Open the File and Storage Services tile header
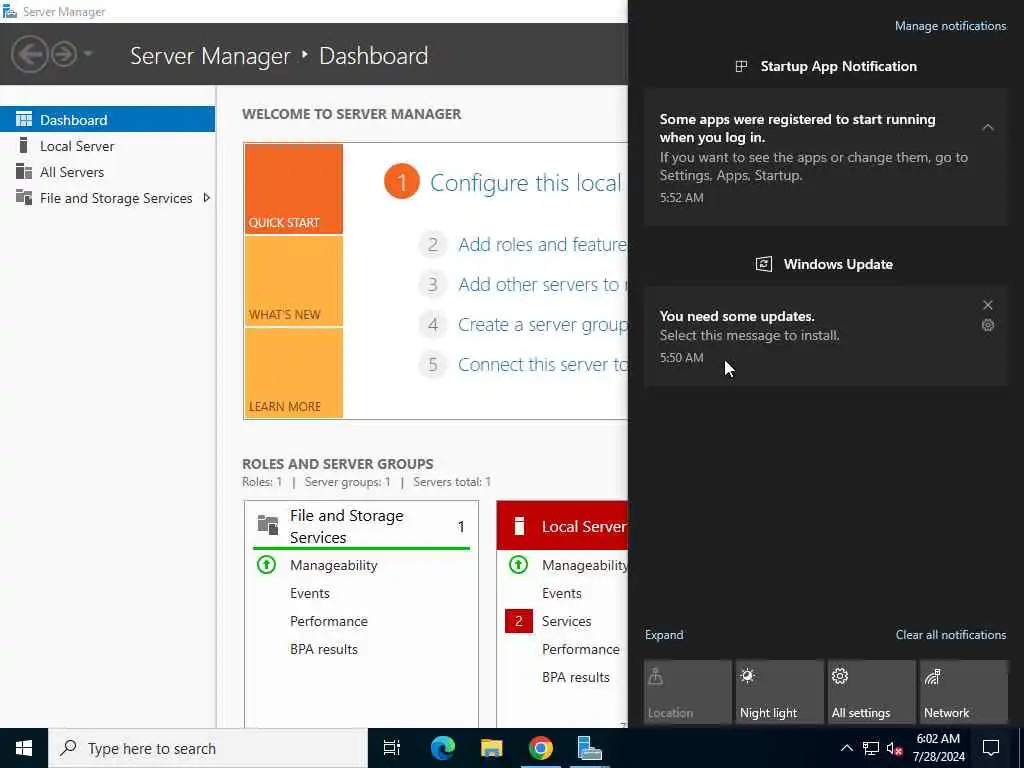Screen dimensions: 1024x768 (x=361, y=526)
